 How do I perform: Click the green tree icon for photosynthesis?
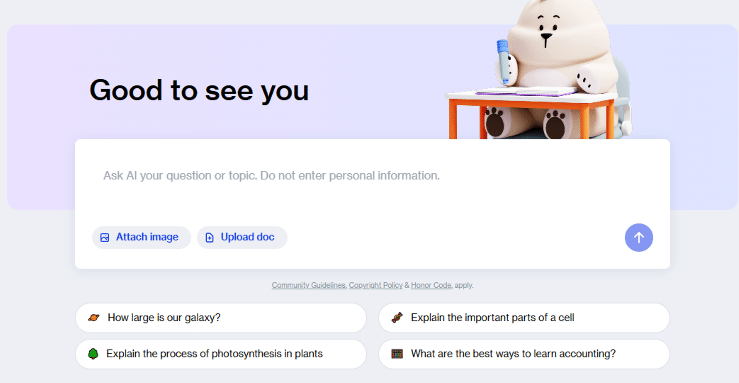(x=93, y=354)
